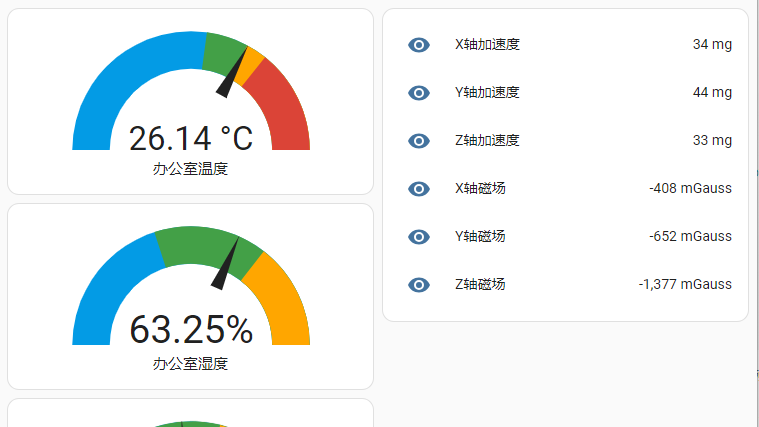Click the -652 mGauss reading
Viewport: 759px width, 427px height.
(x=690, y=236)
